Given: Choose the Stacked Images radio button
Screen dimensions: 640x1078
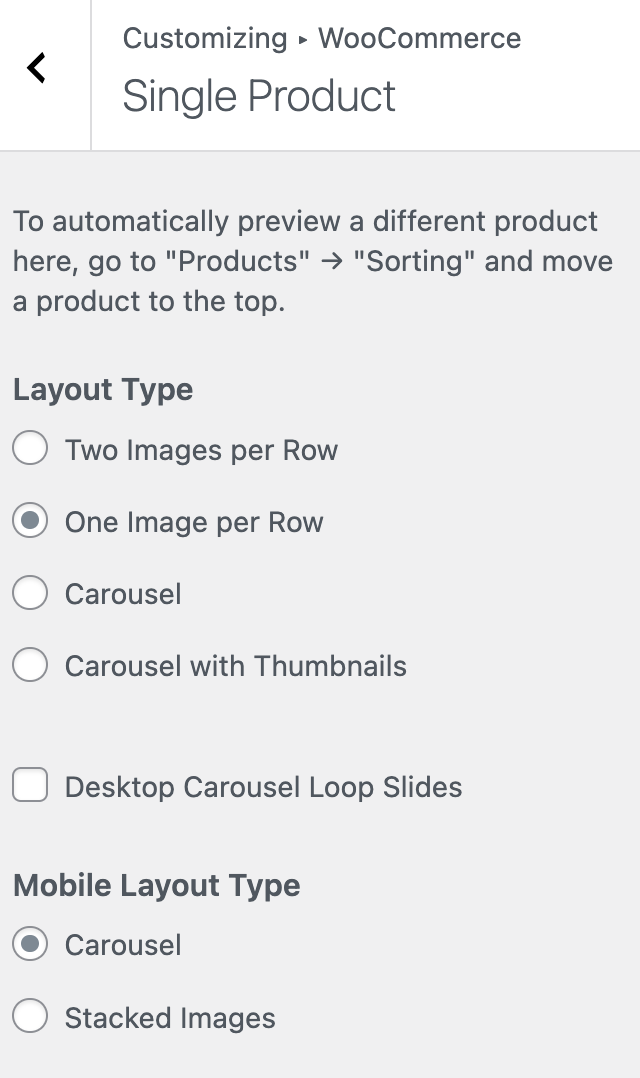Looking at the screenshot, I should pyautogui.click(x=30, y=1017).
